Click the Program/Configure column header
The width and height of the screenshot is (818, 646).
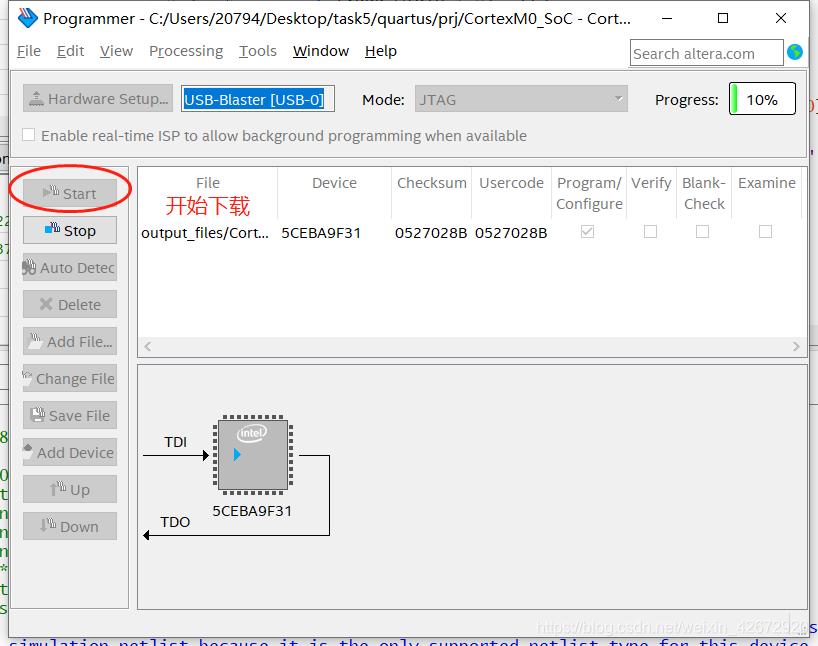coord(589,193)
